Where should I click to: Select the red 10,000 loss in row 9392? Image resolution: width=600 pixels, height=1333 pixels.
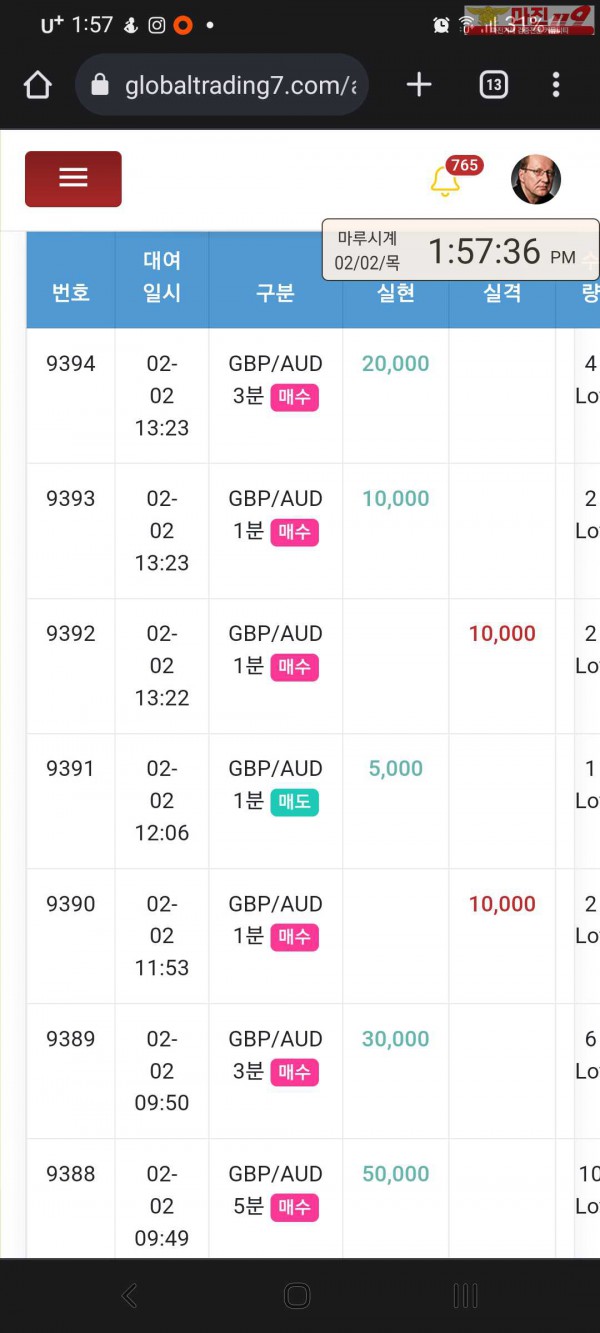(502, 634)
